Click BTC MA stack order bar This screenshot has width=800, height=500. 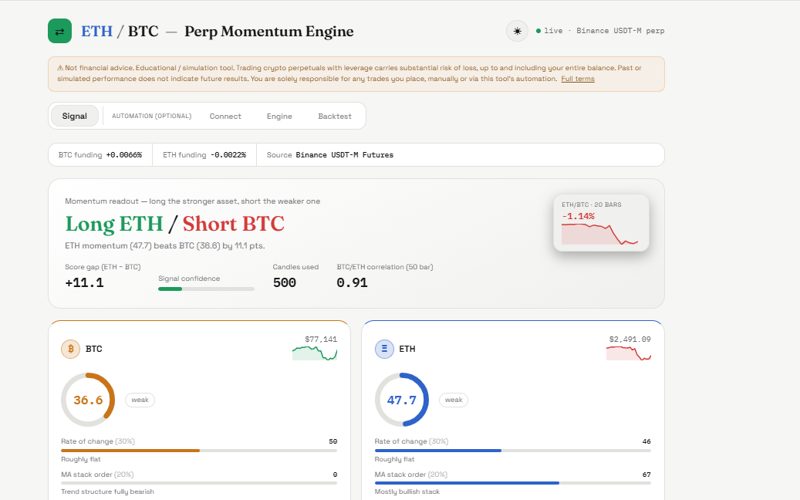point(199,483)
